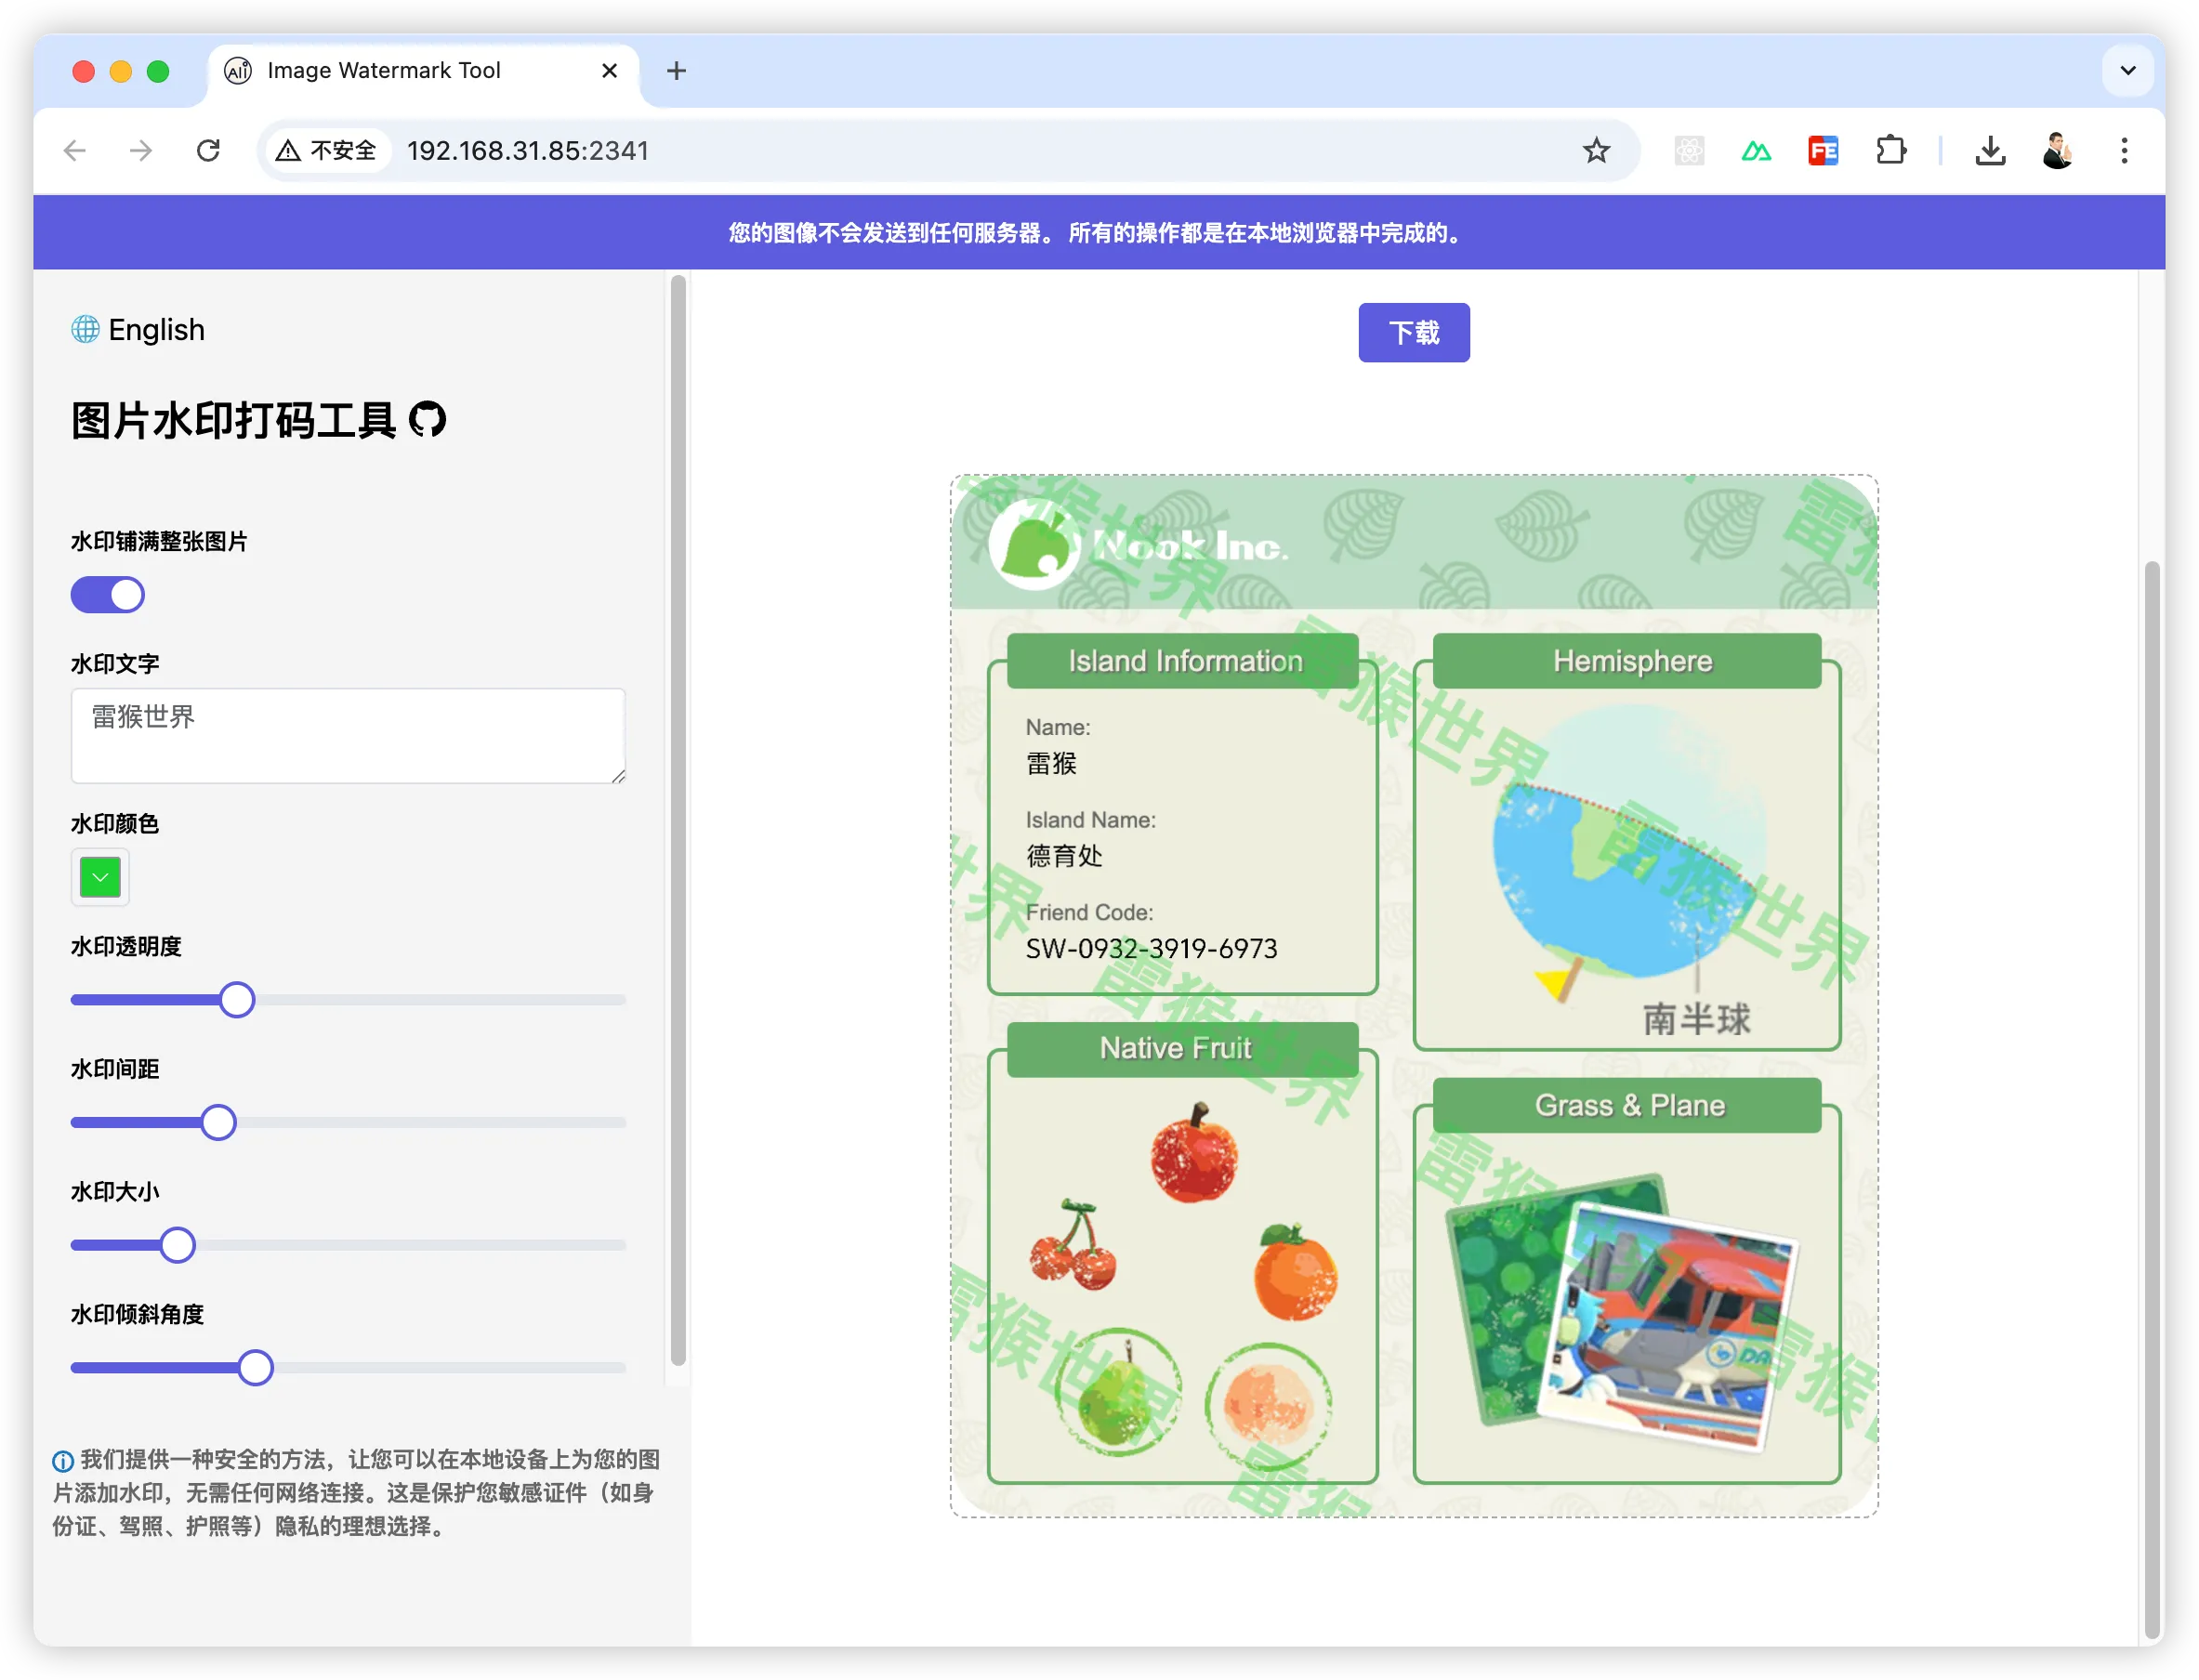
Task: Bookmark this page with the star icon
Action: [1596, 151]
